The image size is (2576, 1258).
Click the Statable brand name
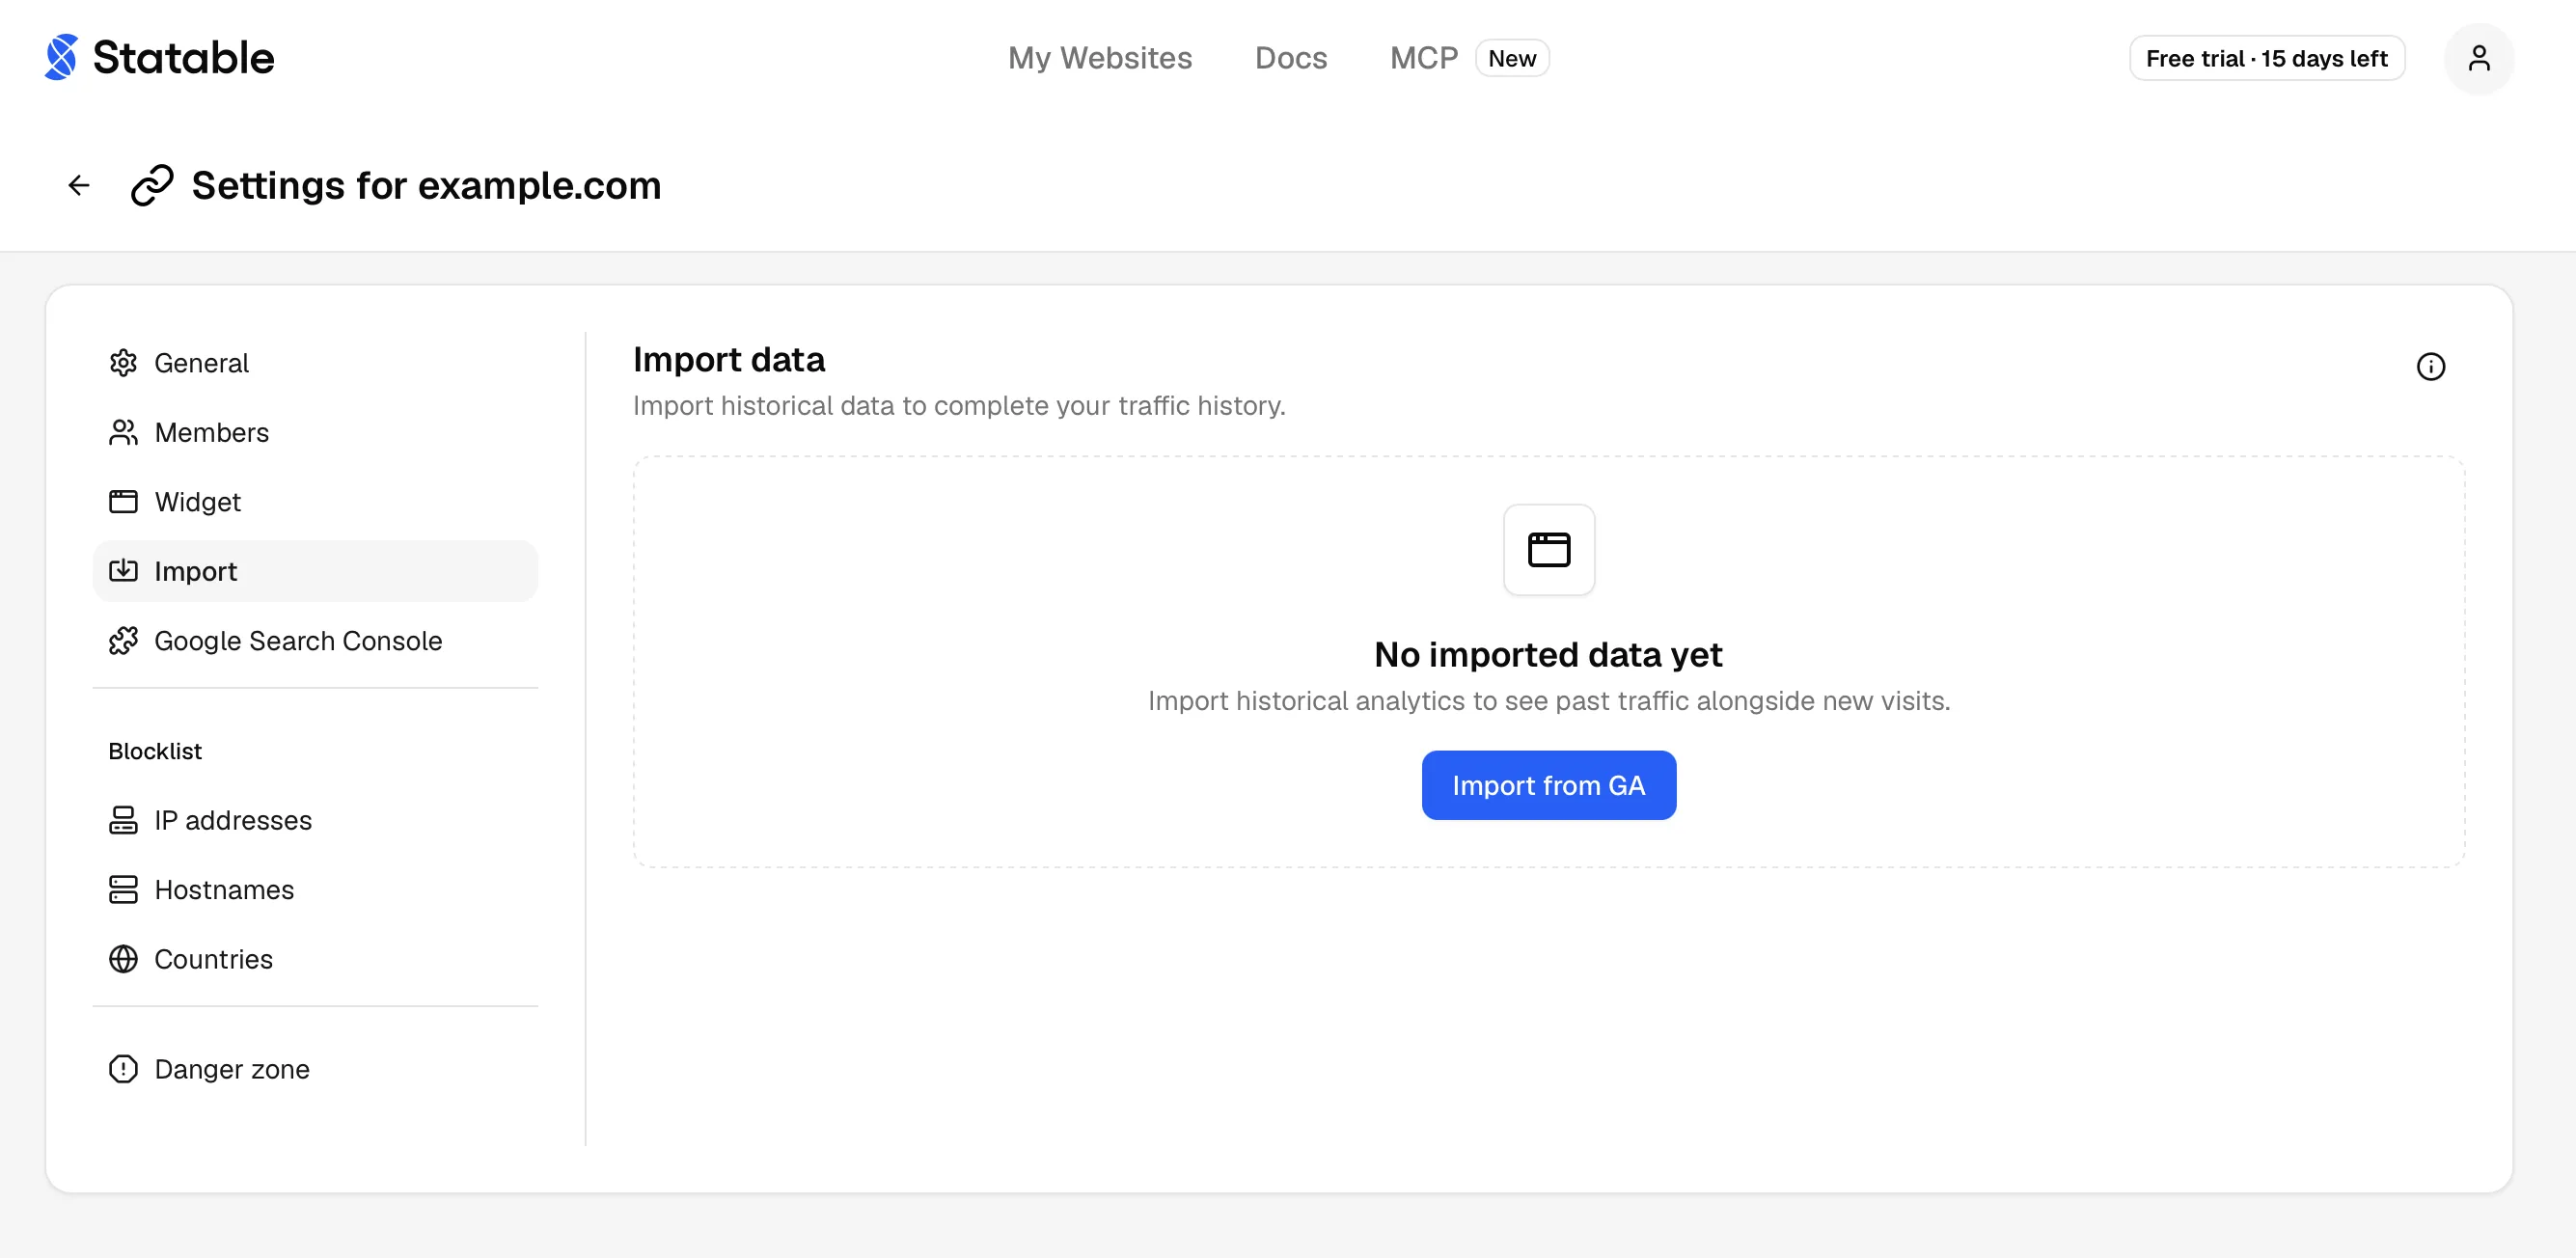point(183,58)
